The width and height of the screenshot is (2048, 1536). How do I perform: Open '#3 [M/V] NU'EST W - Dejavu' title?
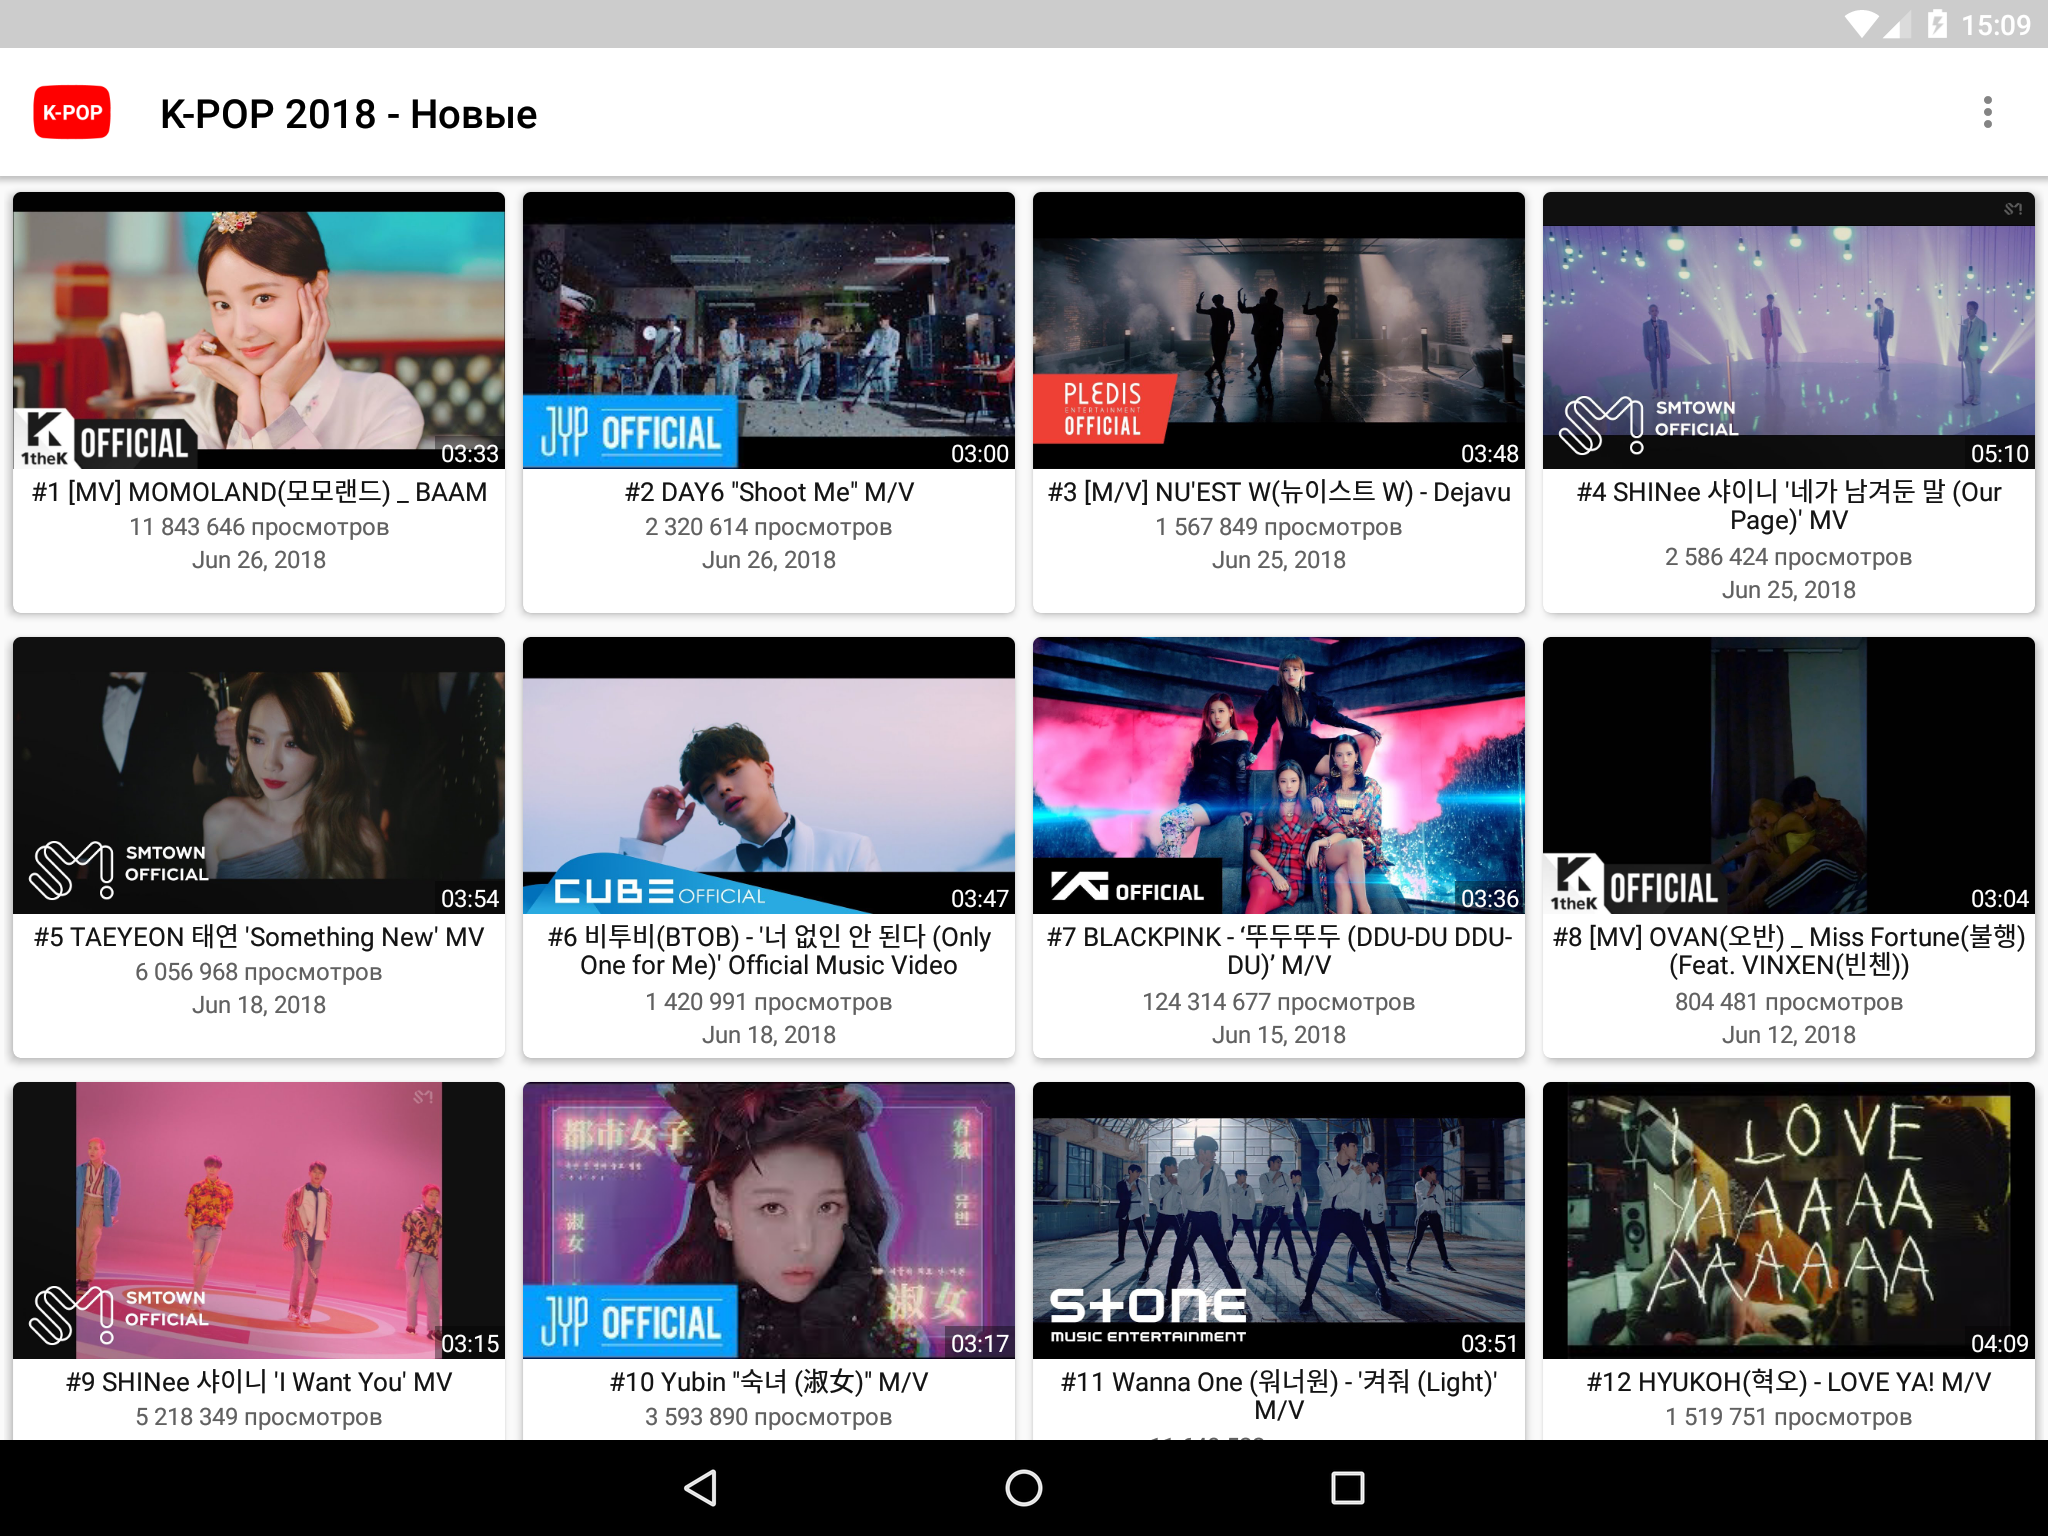[x=1279, y=492]
